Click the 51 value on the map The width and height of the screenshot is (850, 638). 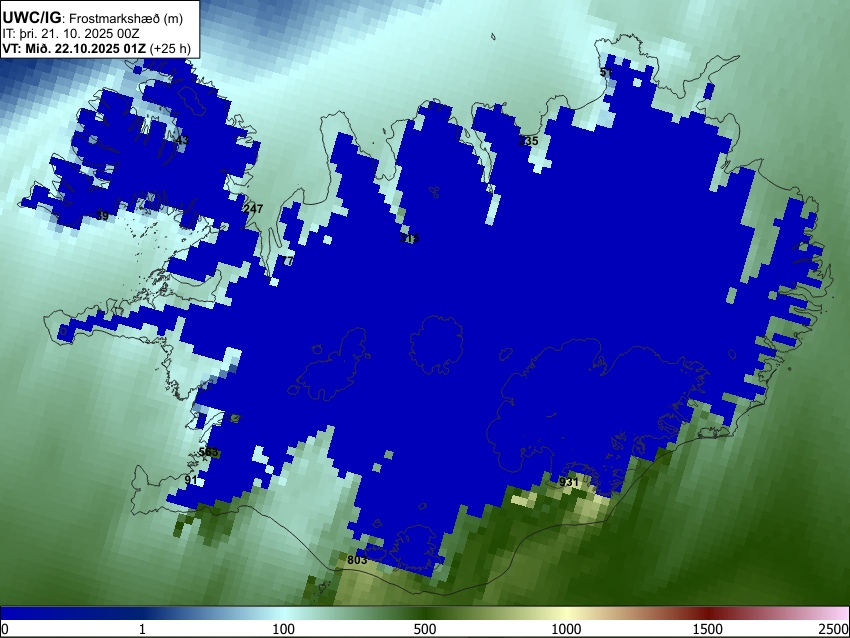[x=606, y=72]
